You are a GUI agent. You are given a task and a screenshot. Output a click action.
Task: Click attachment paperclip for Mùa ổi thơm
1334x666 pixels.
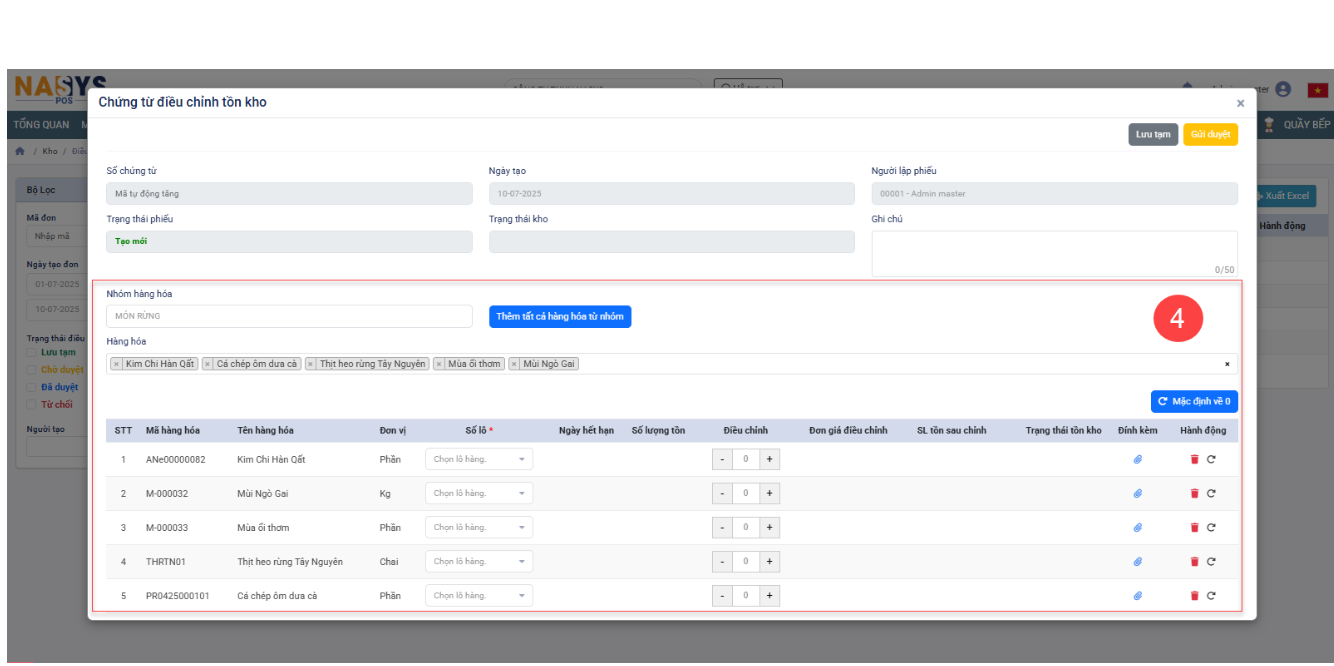1137,527
